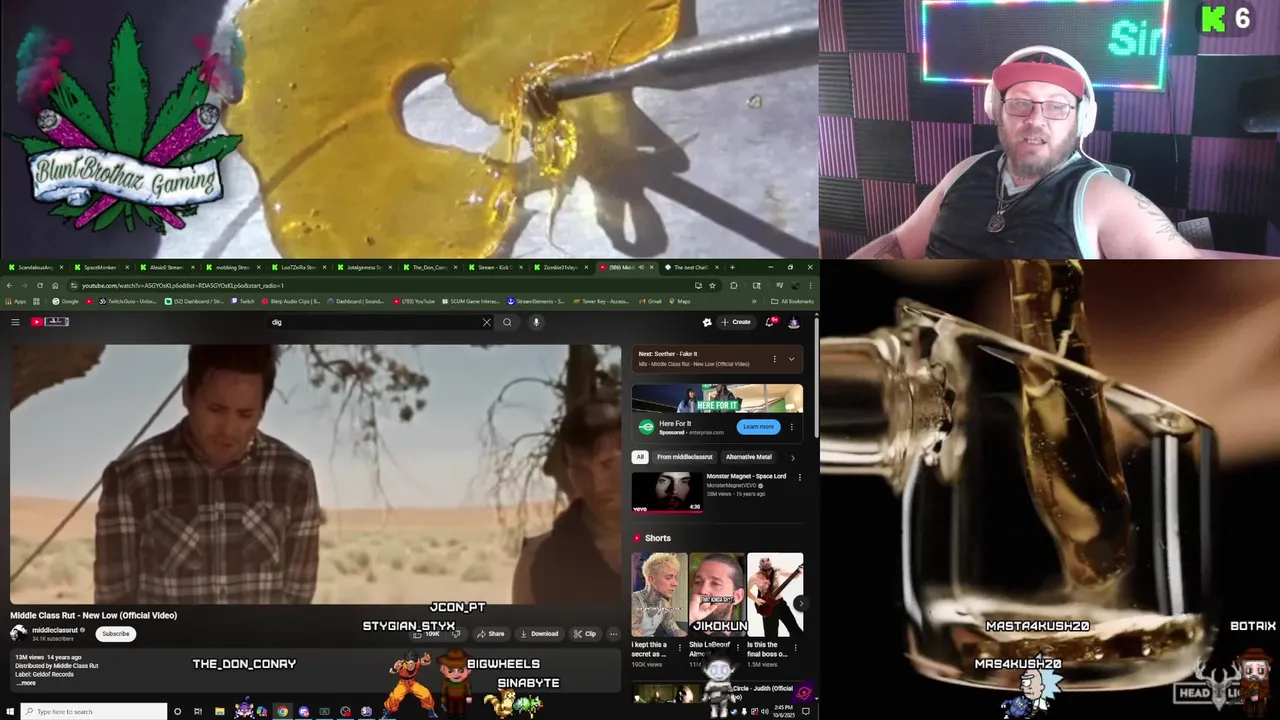The width and height of the screenshot is (1280, 720).
Task: Select the From middleclassrut filter chip
Action: (685, 457)
